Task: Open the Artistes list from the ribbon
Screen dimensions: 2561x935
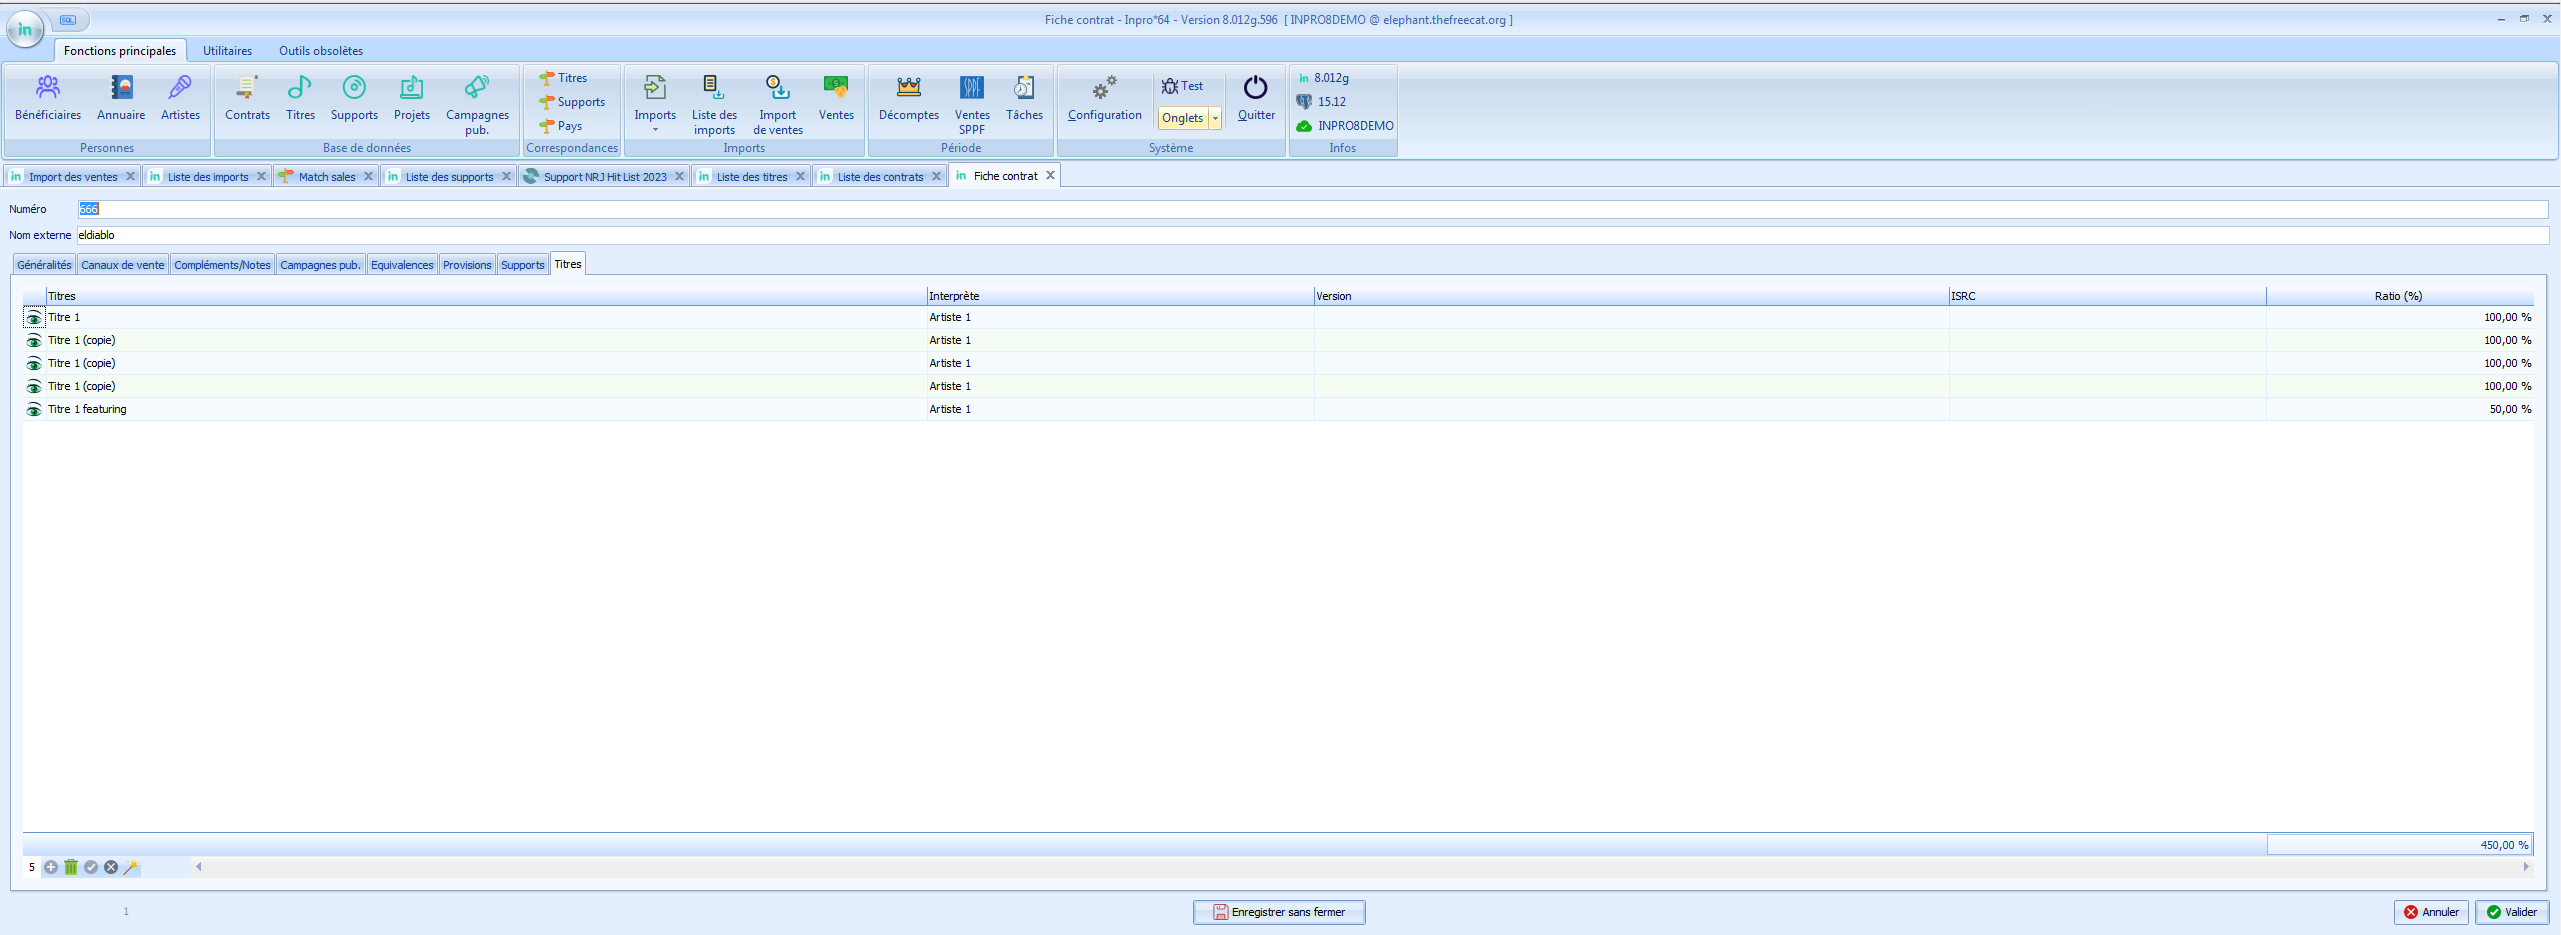Action: pyautogui.click(x=180, y=98)
